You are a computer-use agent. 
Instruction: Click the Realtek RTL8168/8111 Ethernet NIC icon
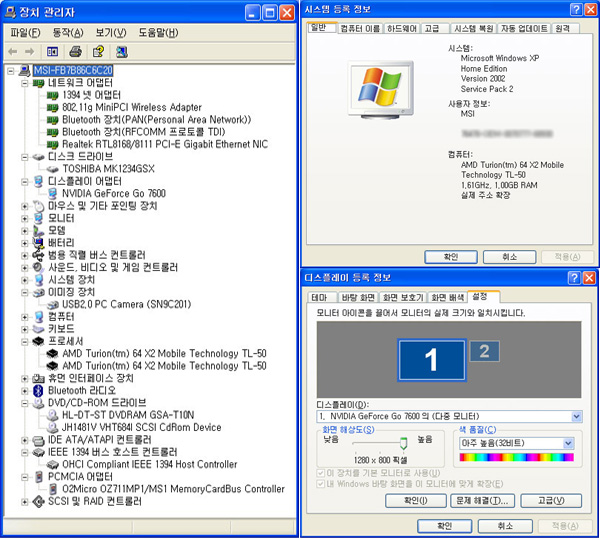[52, 145]
